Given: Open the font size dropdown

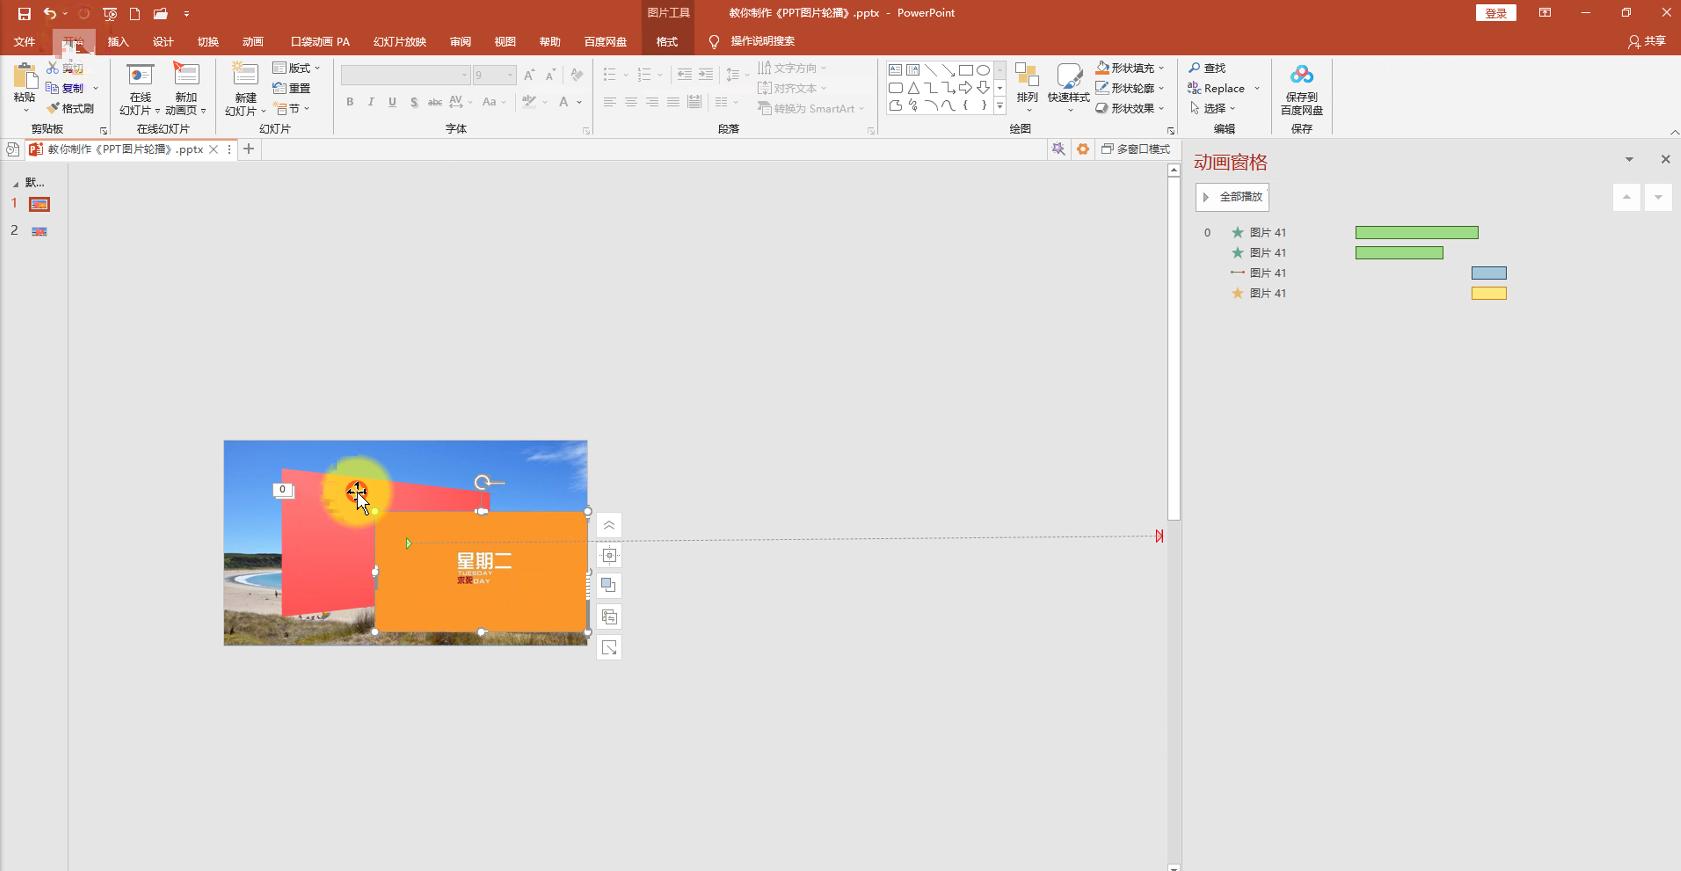Looking at the screenshot, I should (x=510, y=75).
